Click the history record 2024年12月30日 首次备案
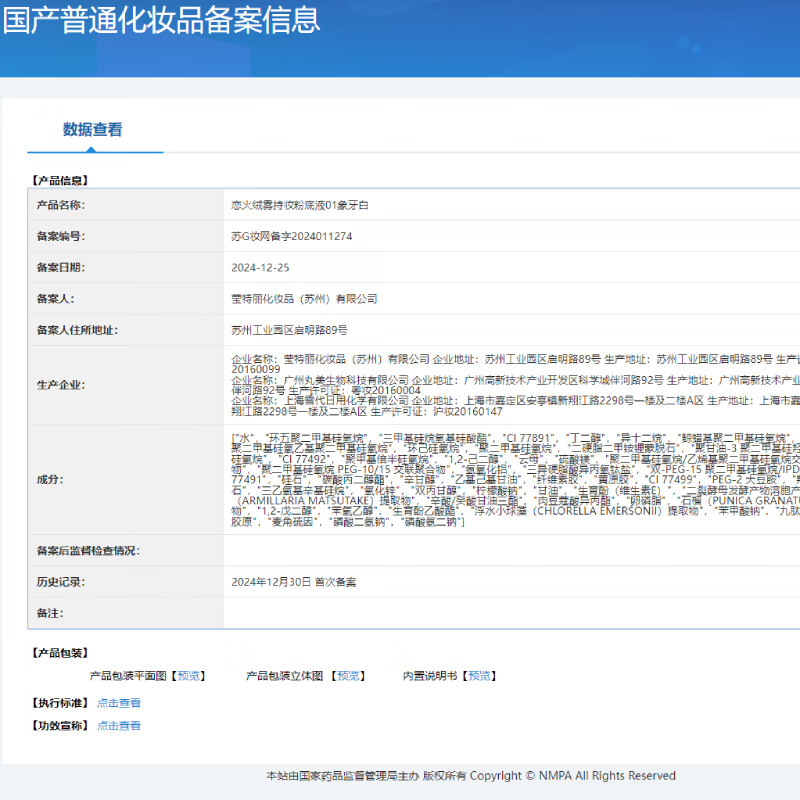This screenshot has height=800, width=800. [293, 582]
